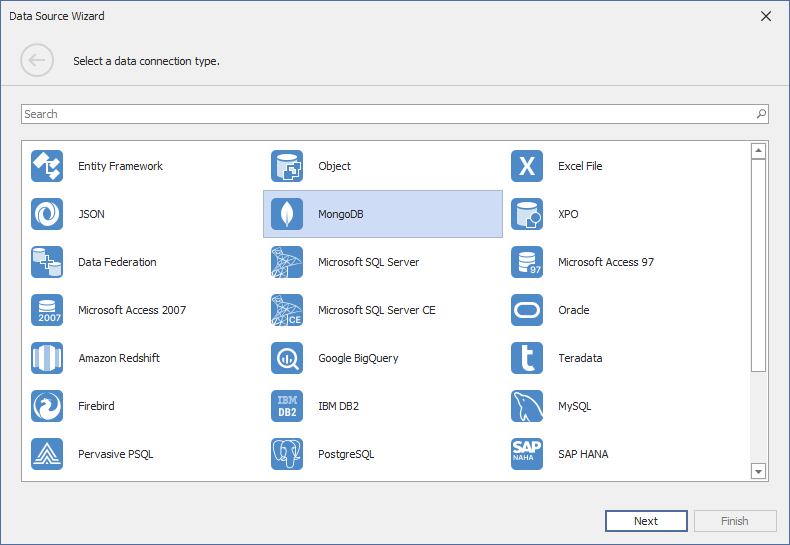Image resolution: width=790 pixels, height=545 pixels.
Task: Focus the Search input field
Action: (x=394, y=114)
